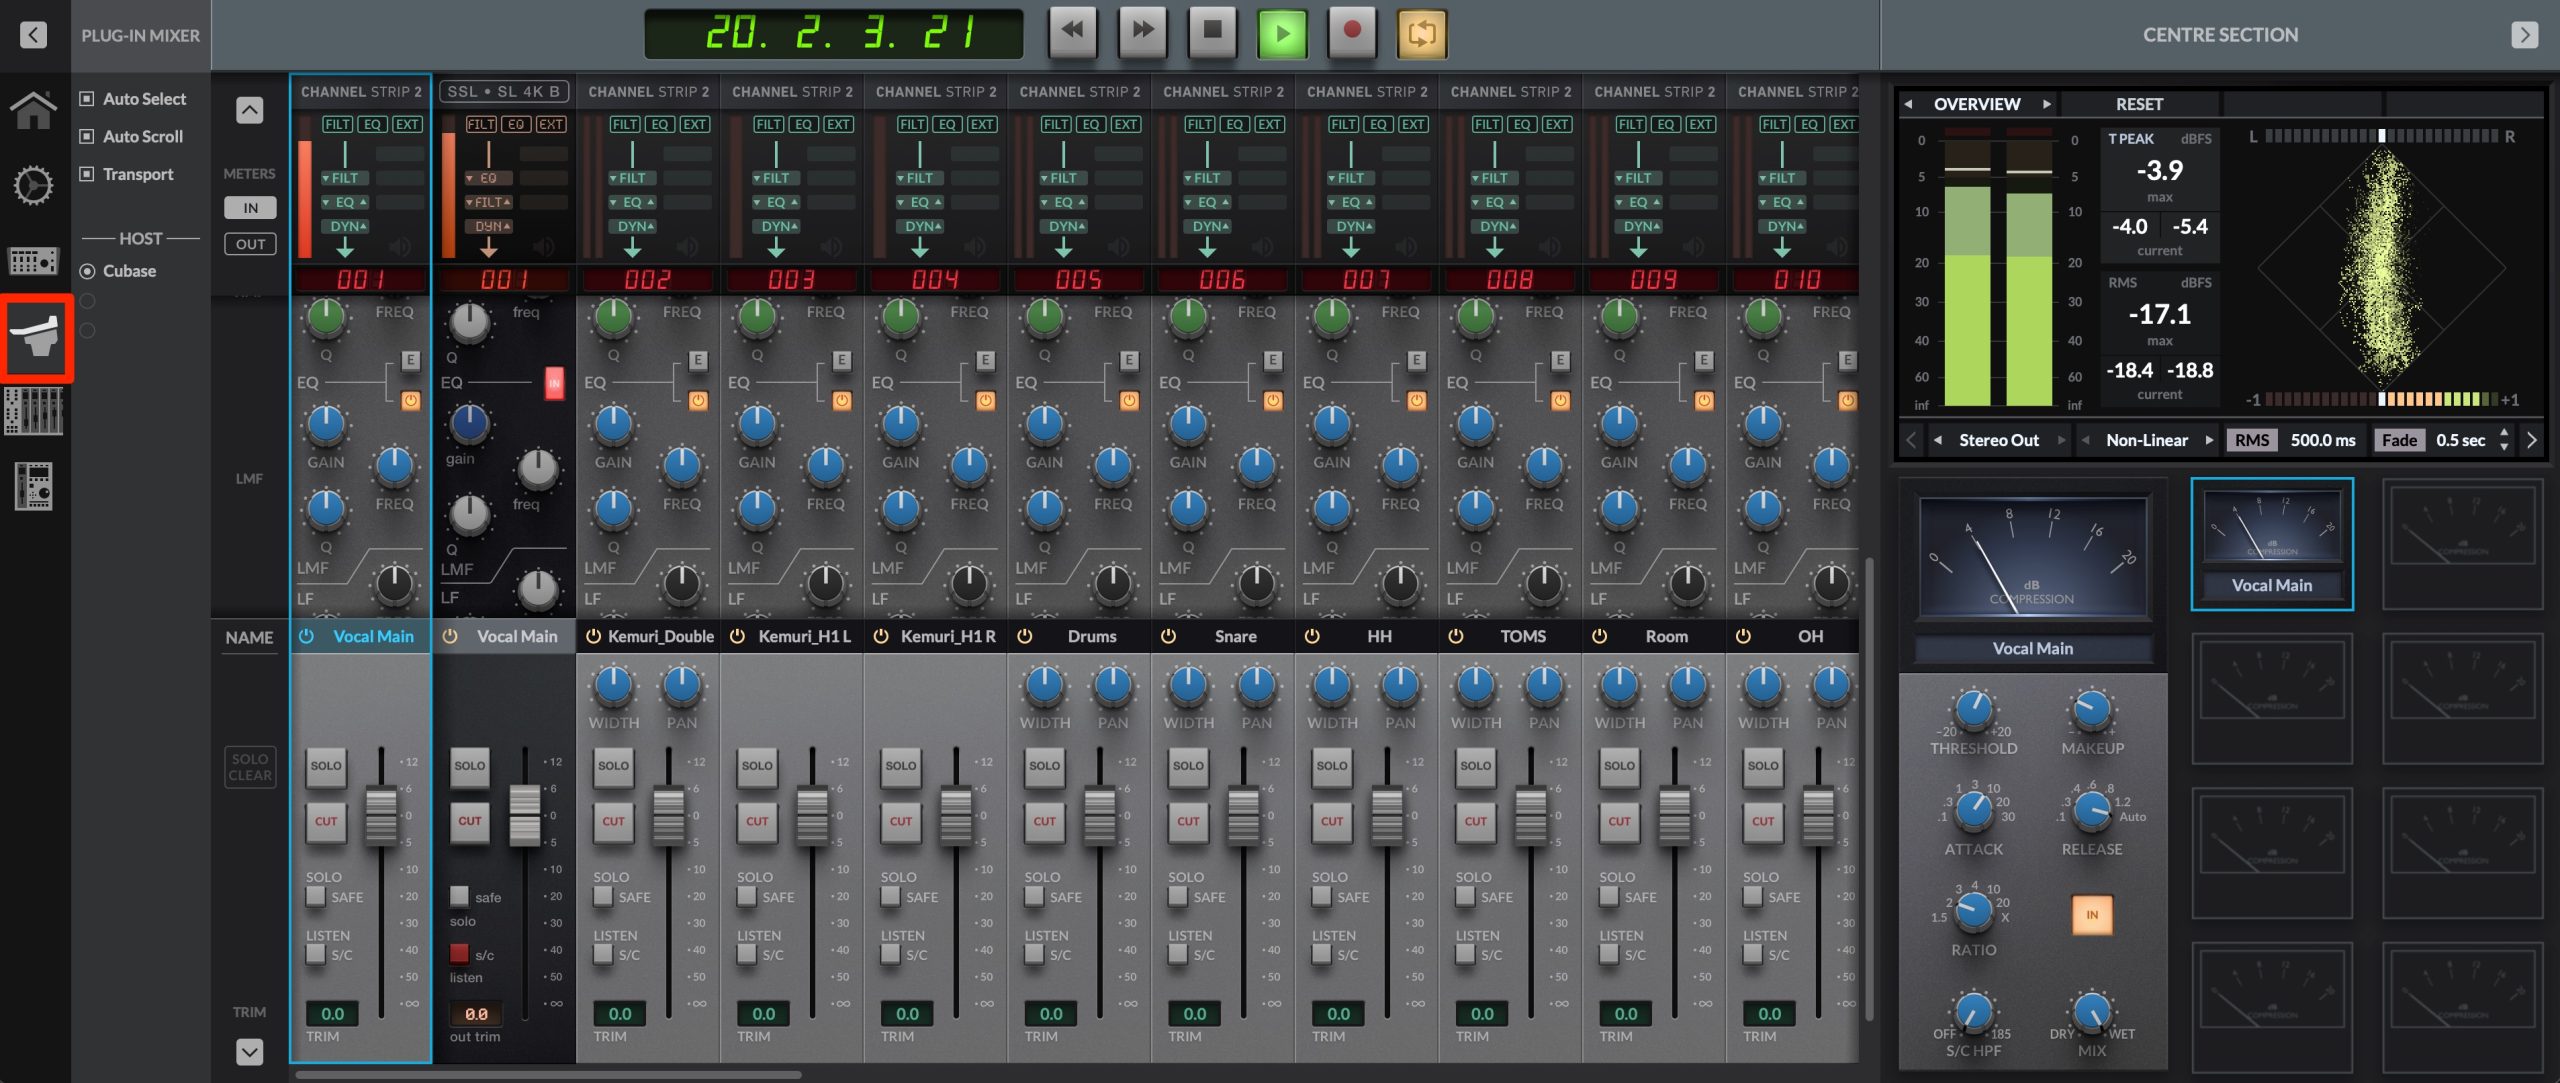The height and width of the screenshot is (1083, 2560).
Task: Click Non-Linear next arrow
Action: pos(2208,440)
